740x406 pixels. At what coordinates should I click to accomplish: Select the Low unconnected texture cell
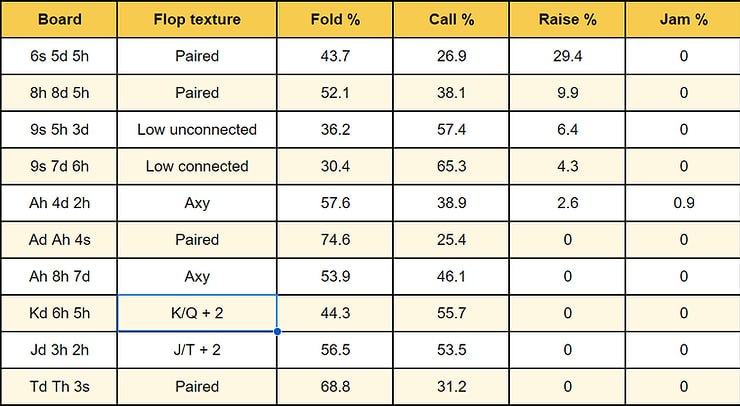(x=197, y=129)
